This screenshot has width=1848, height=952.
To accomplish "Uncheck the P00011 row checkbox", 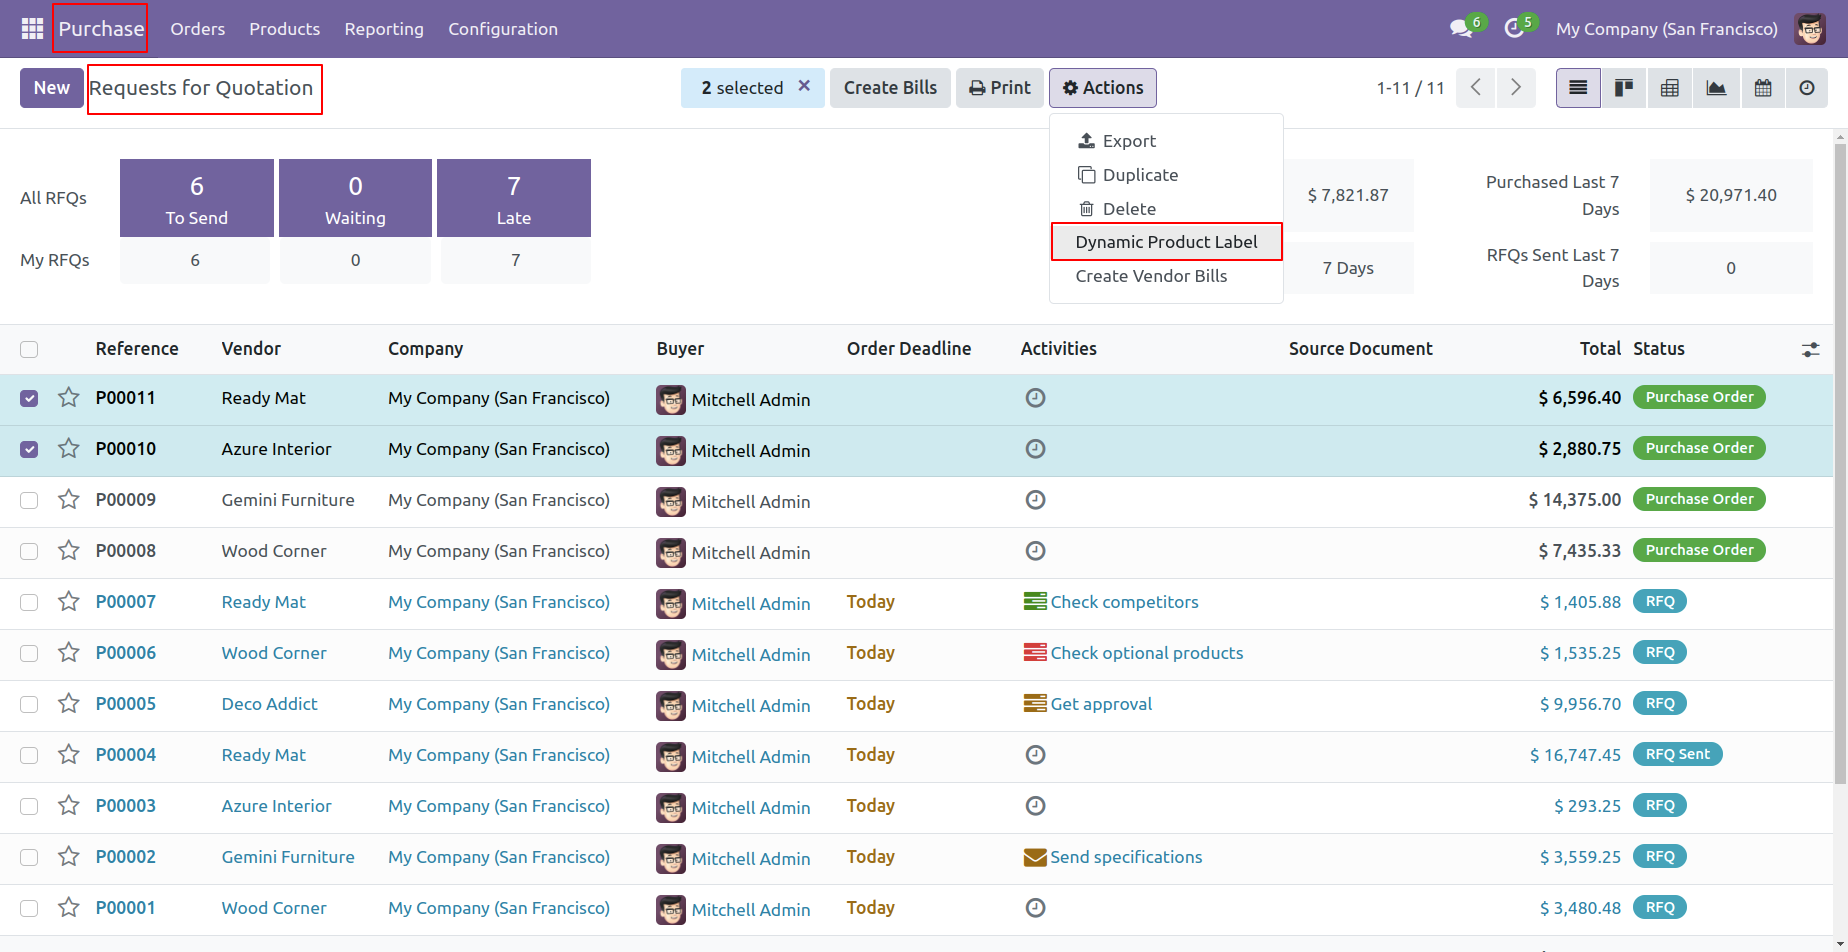I will coord(29,398).
